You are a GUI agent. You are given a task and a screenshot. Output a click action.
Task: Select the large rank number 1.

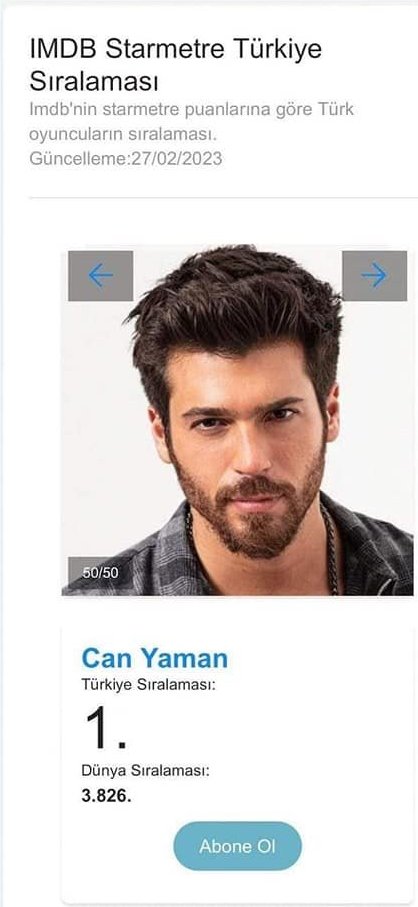(x=106, y=728)
